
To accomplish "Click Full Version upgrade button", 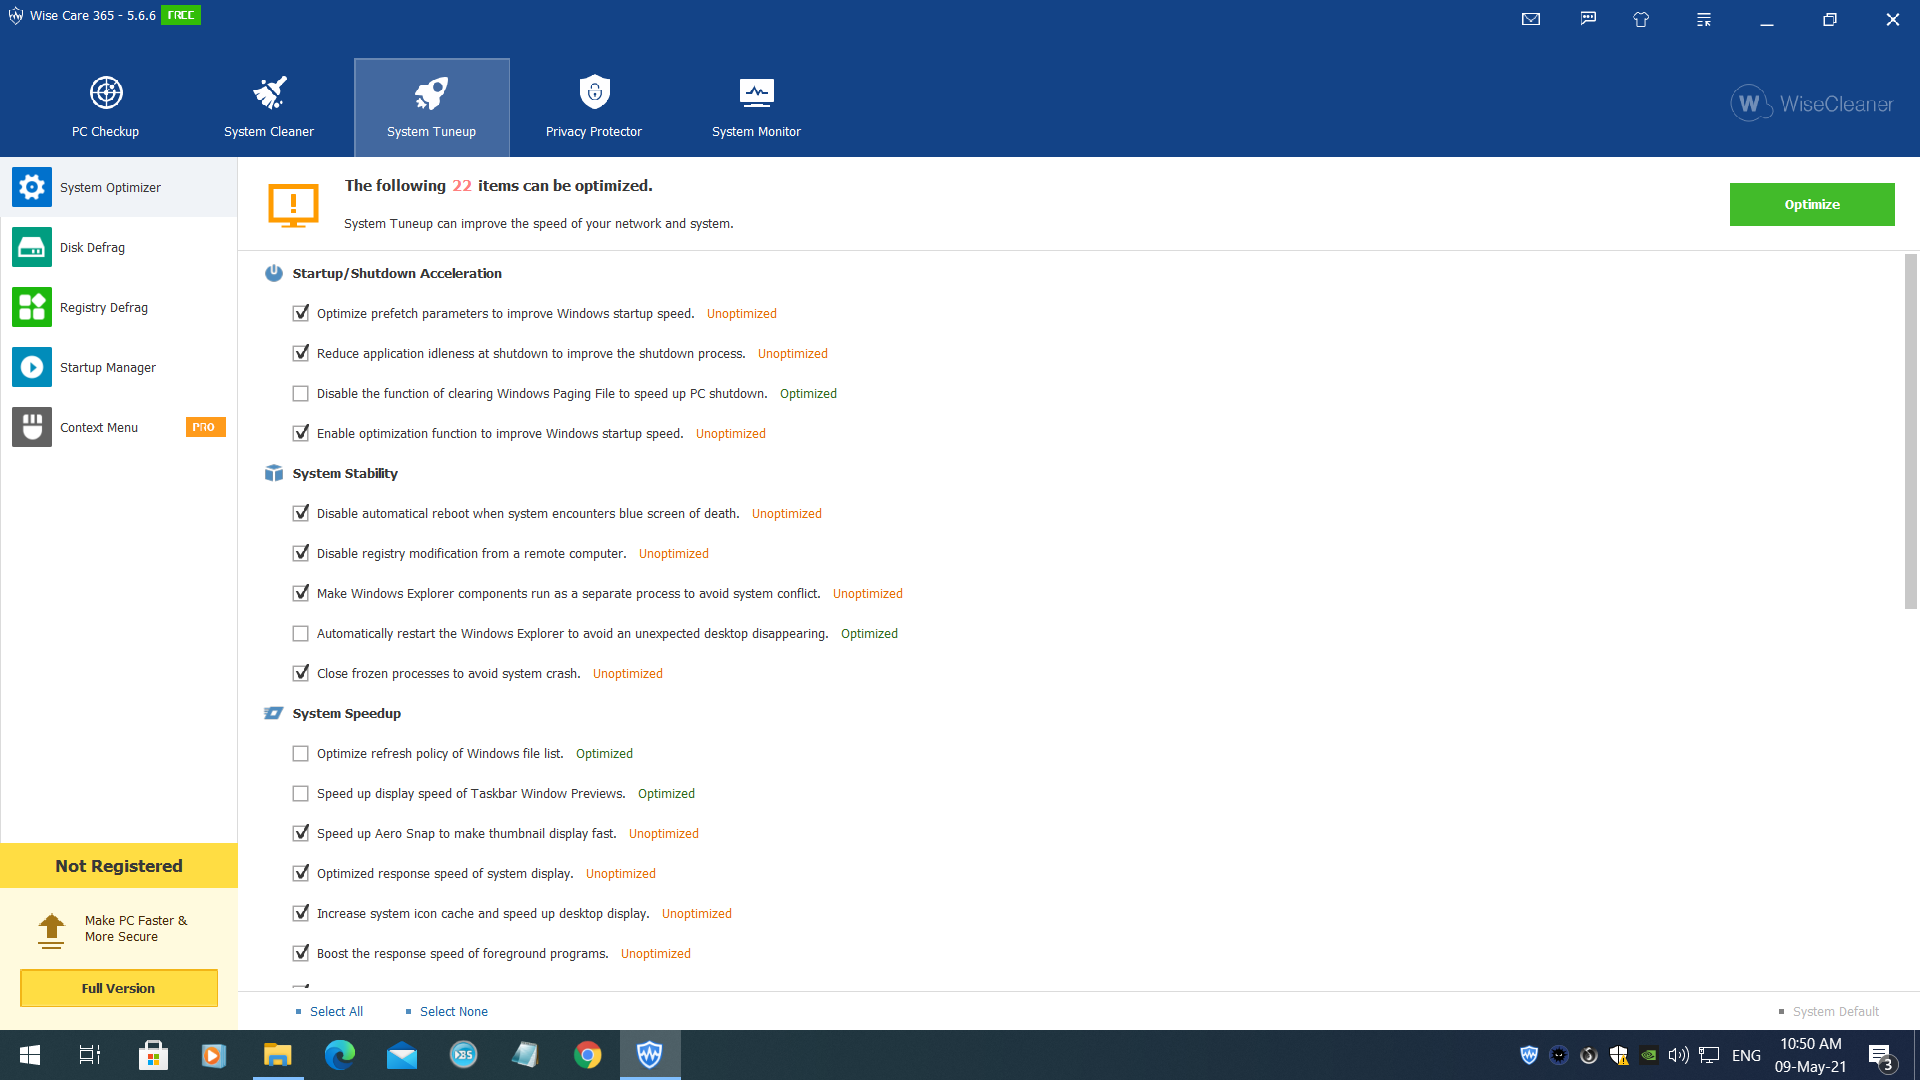I will [x=119, y=988].
